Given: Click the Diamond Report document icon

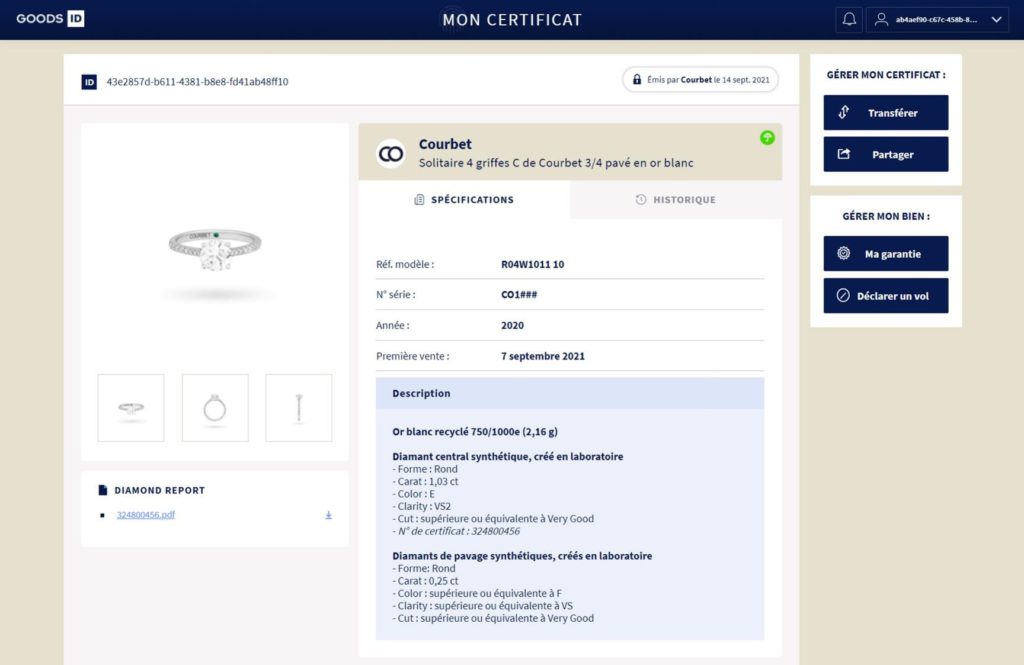Looking at the screenshot, I should [103, 490].
